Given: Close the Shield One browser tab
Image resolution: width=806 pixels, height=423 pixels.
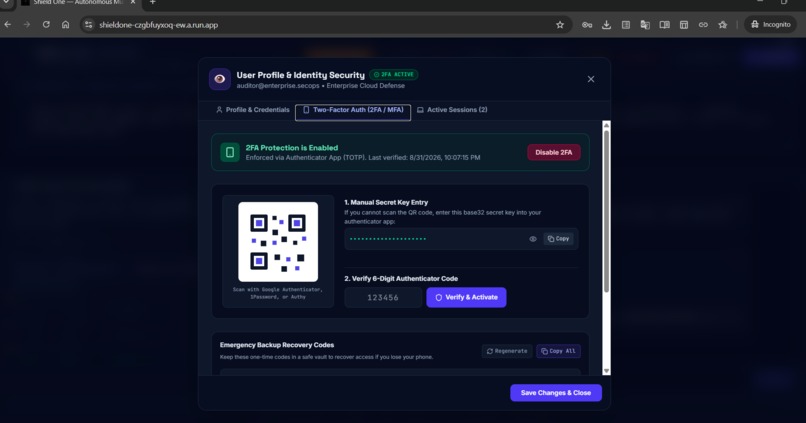Looking at the screenshot, I should [x=133, y=3].
